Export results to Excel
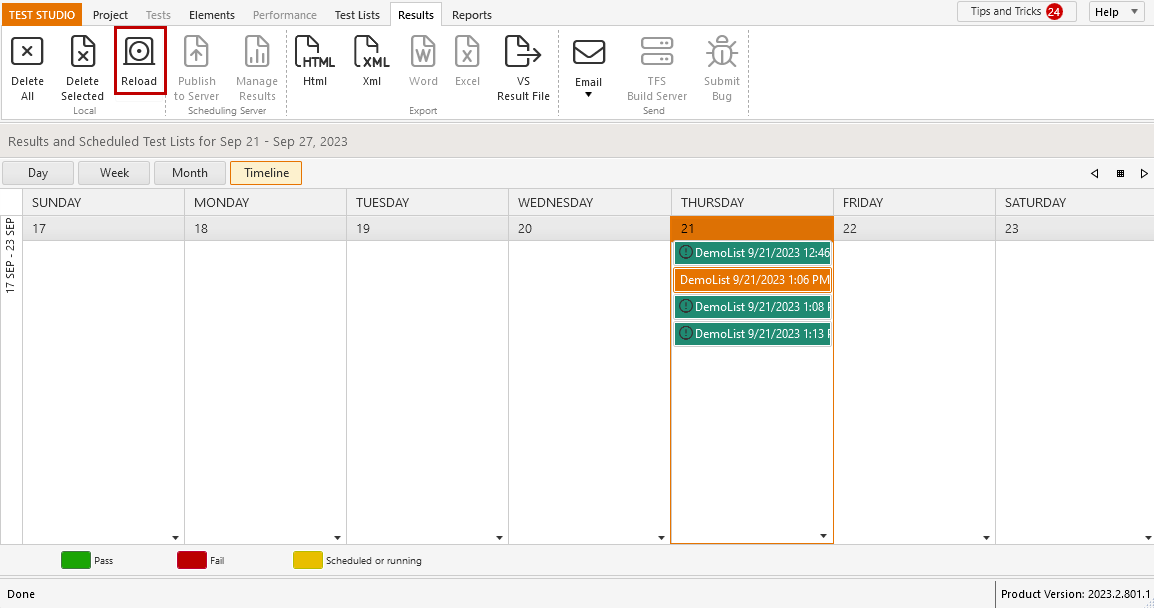 click(x=467, y=52)
